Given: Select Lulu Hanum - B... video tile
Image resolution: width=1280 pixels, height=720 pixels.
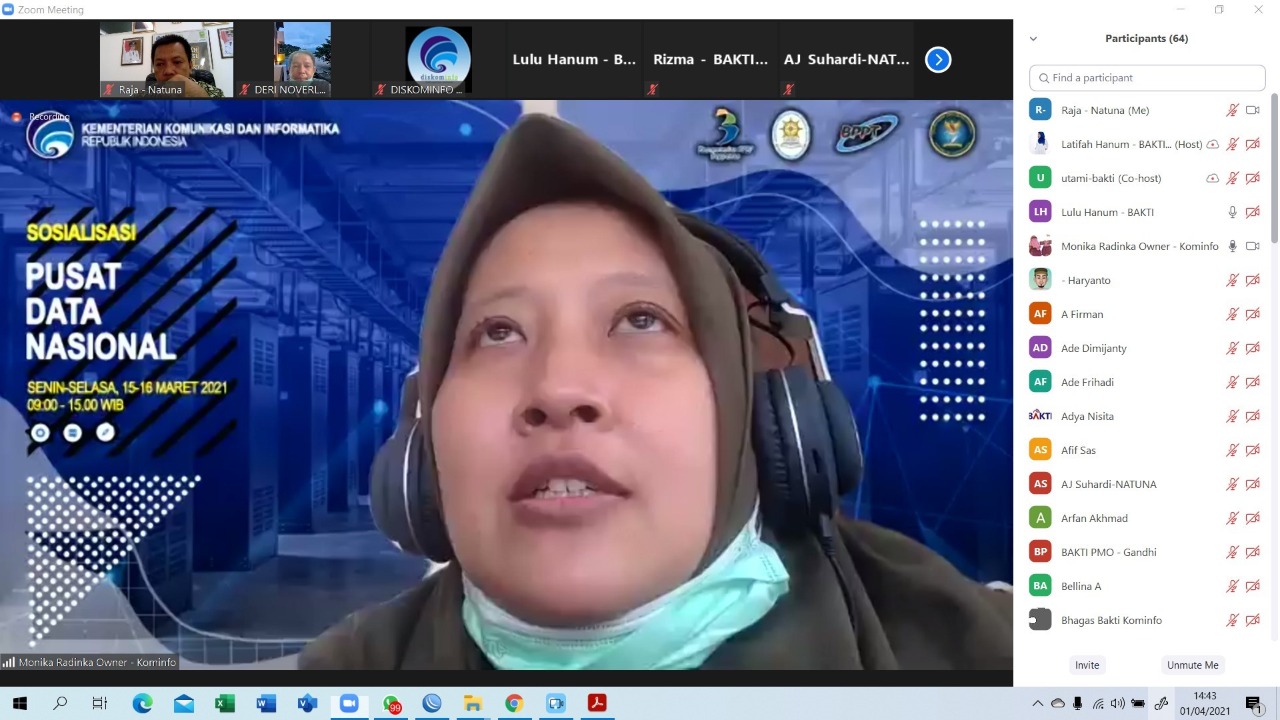Looking at the screenshot, I should (574, 60).
